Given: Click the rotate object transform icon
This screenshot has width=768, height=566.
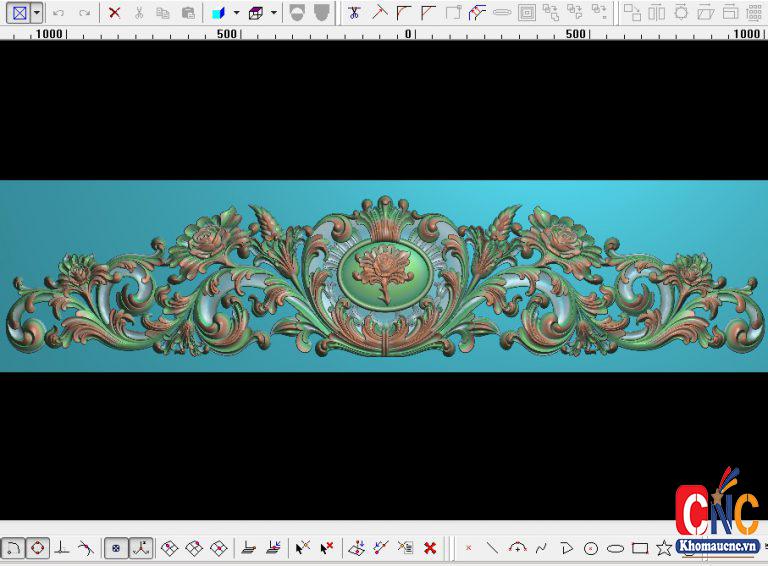Looking at the screenshot, I should pos(681,13).
